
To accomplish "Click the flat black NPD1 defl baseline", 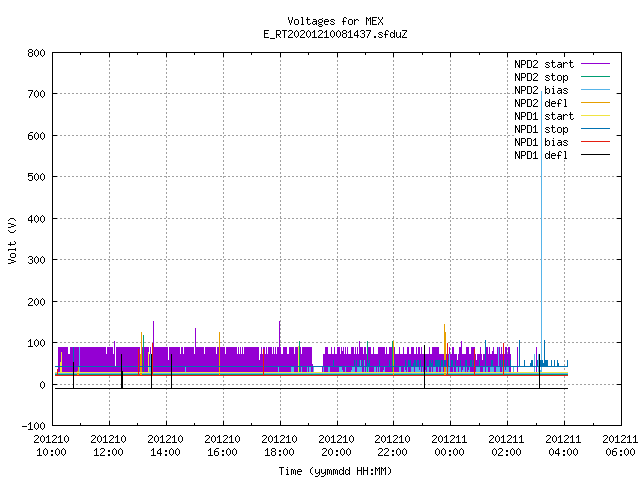I will [310, 389].
